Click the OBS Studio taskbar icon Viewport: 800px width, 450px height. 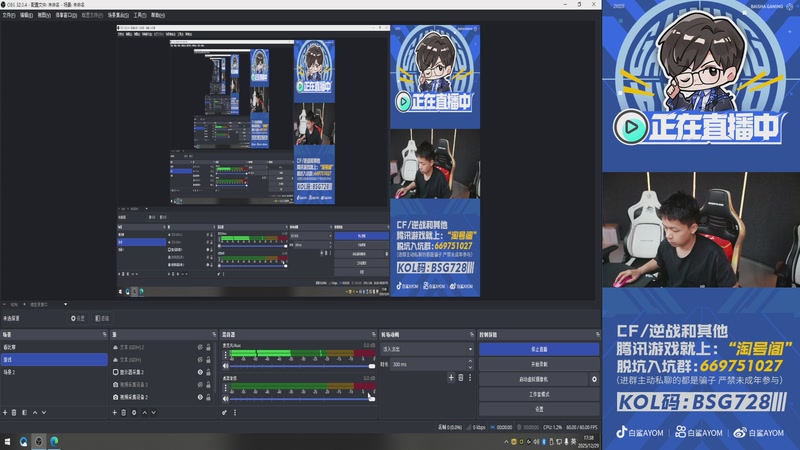click(39, 441)
